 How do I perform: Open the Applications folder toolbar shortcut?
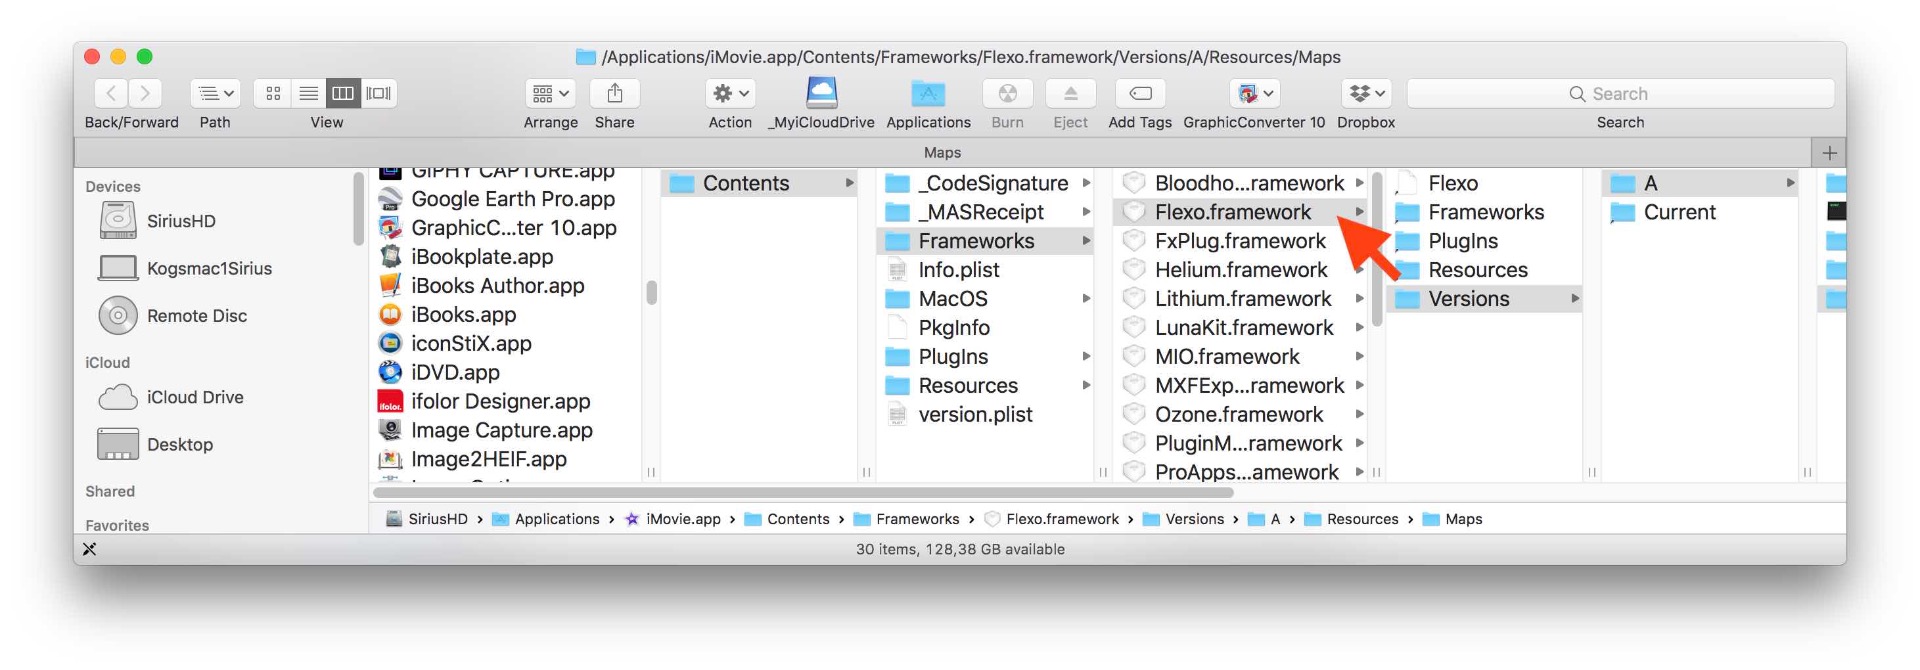coord(928,93)
